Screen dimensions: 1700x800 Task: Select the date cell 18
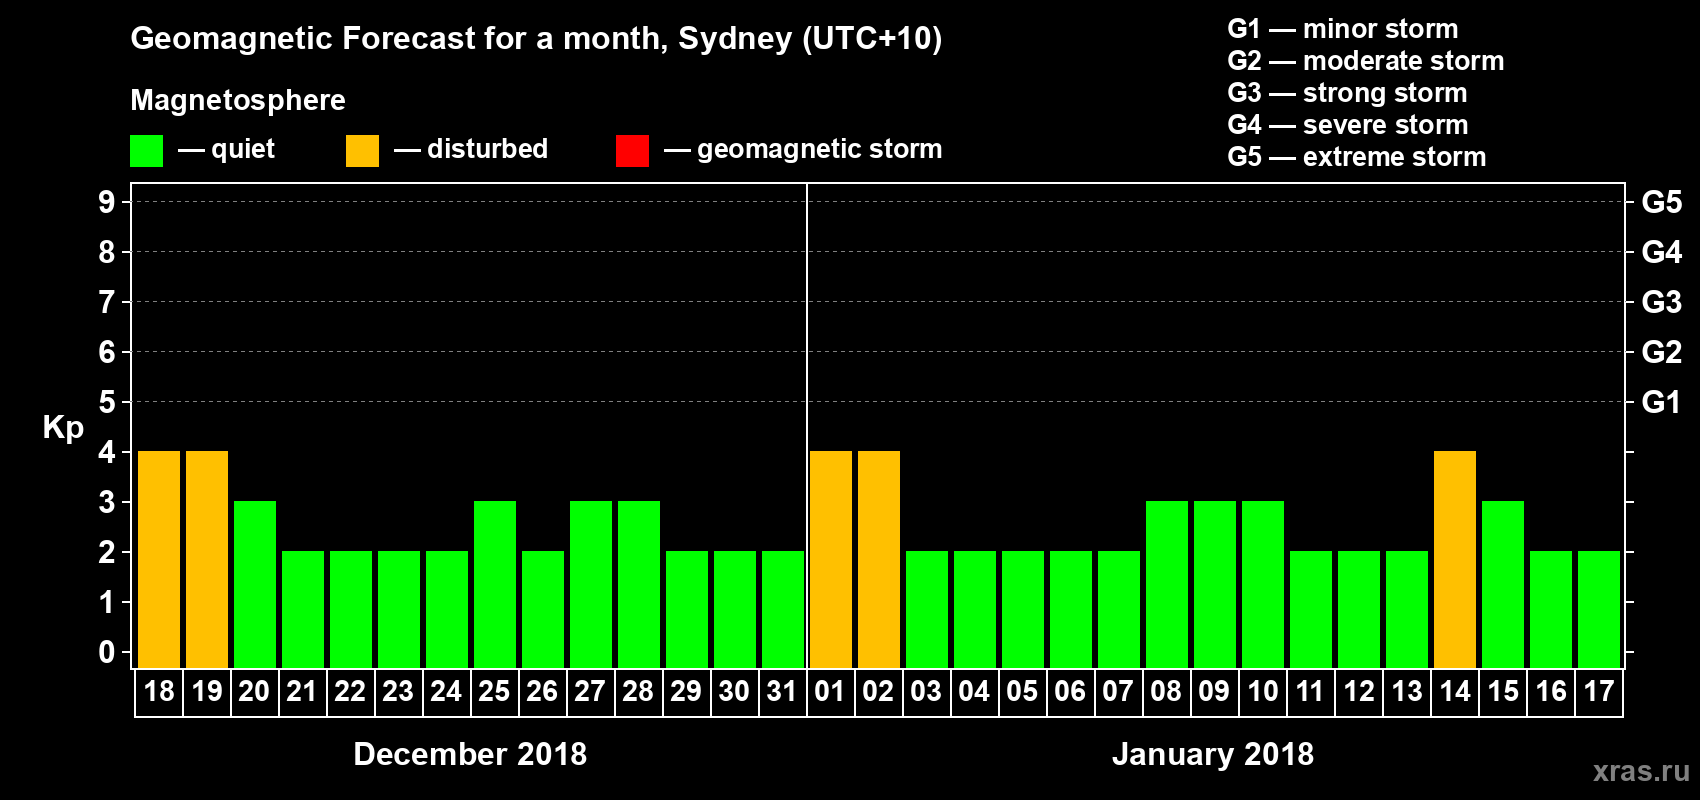click(159, 692)
